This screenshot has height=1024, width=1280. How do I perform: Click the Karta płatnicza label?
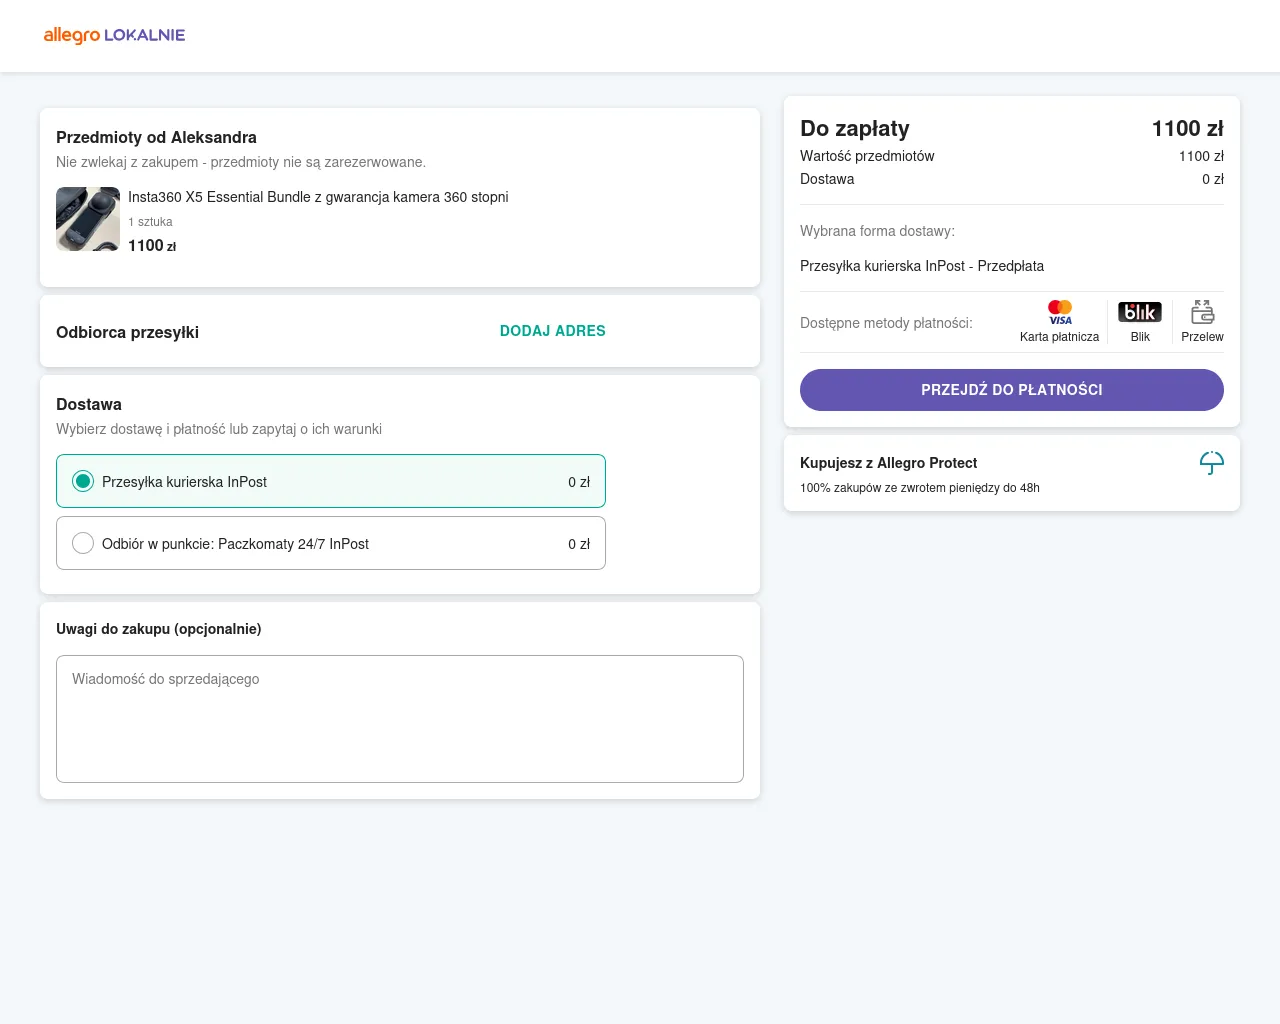[x=1059, y=337]
